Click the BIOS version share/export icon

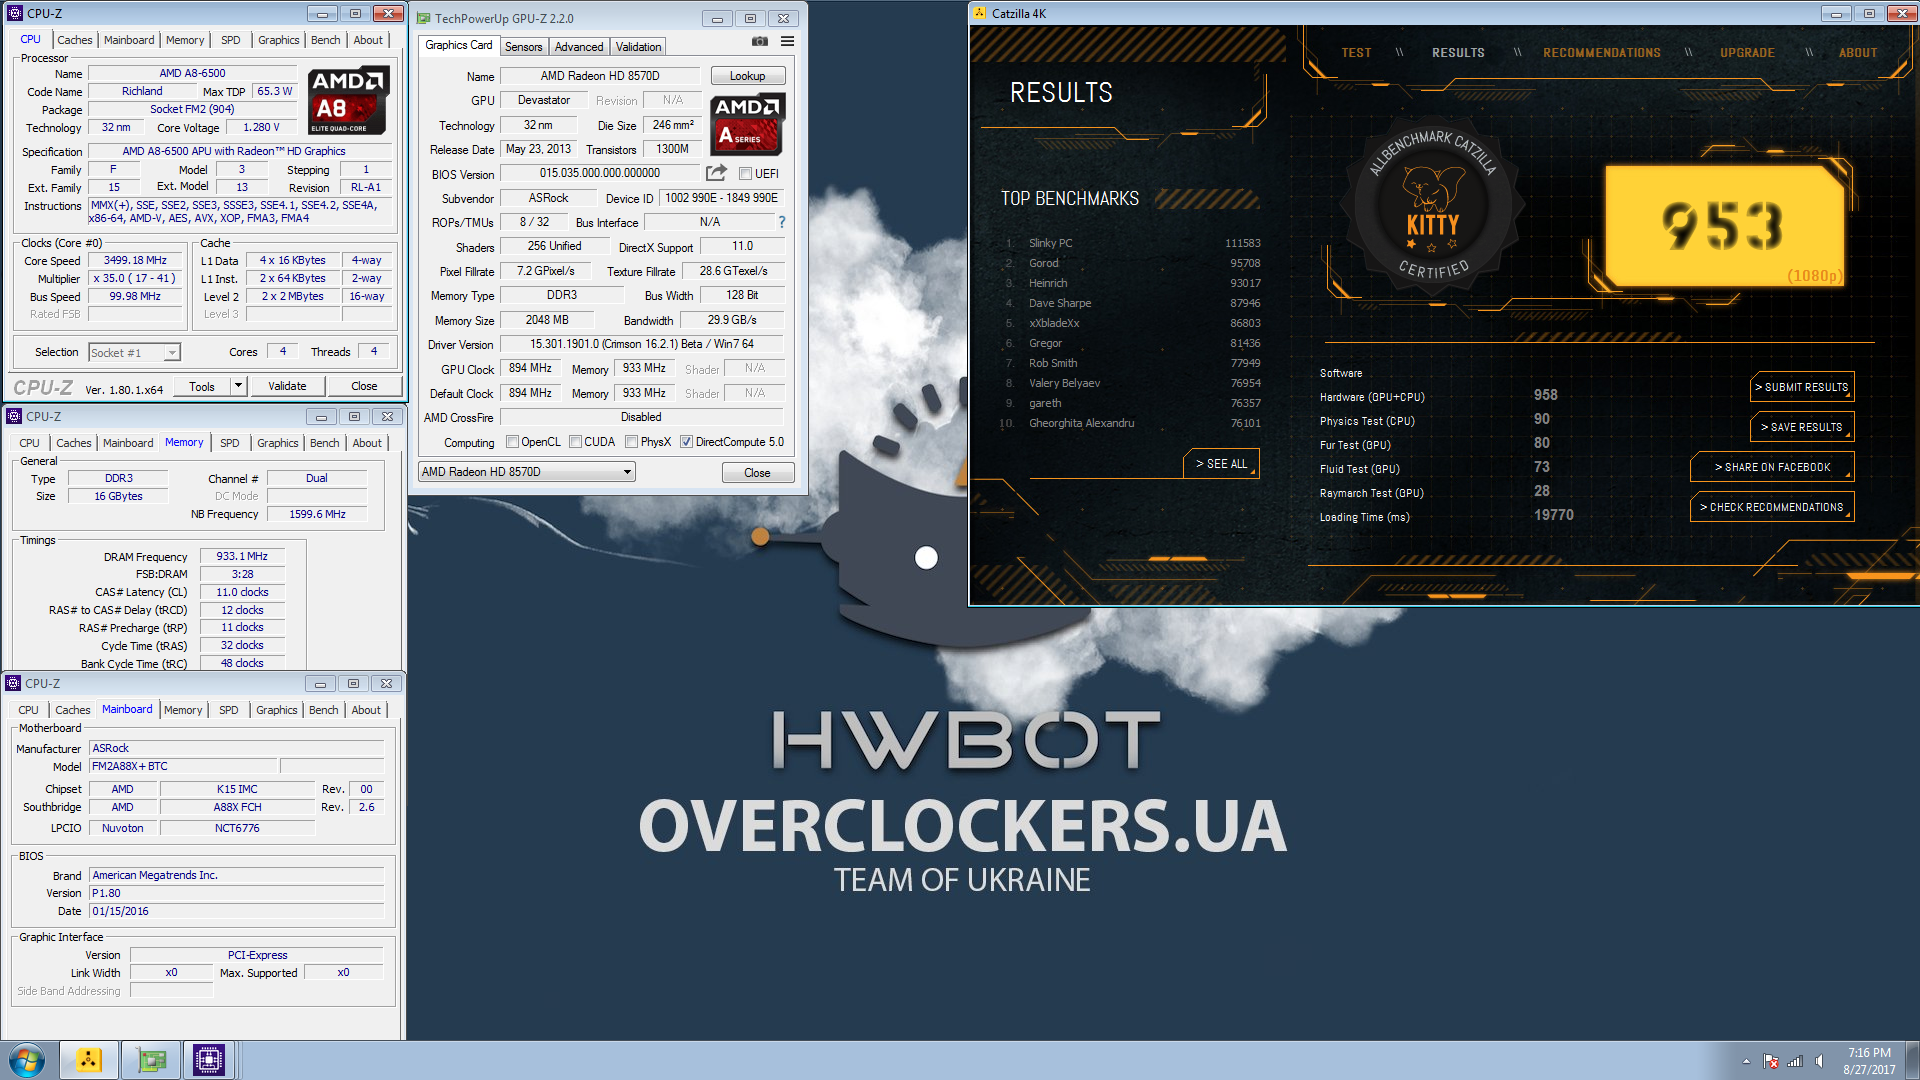(x=716, y=173)
